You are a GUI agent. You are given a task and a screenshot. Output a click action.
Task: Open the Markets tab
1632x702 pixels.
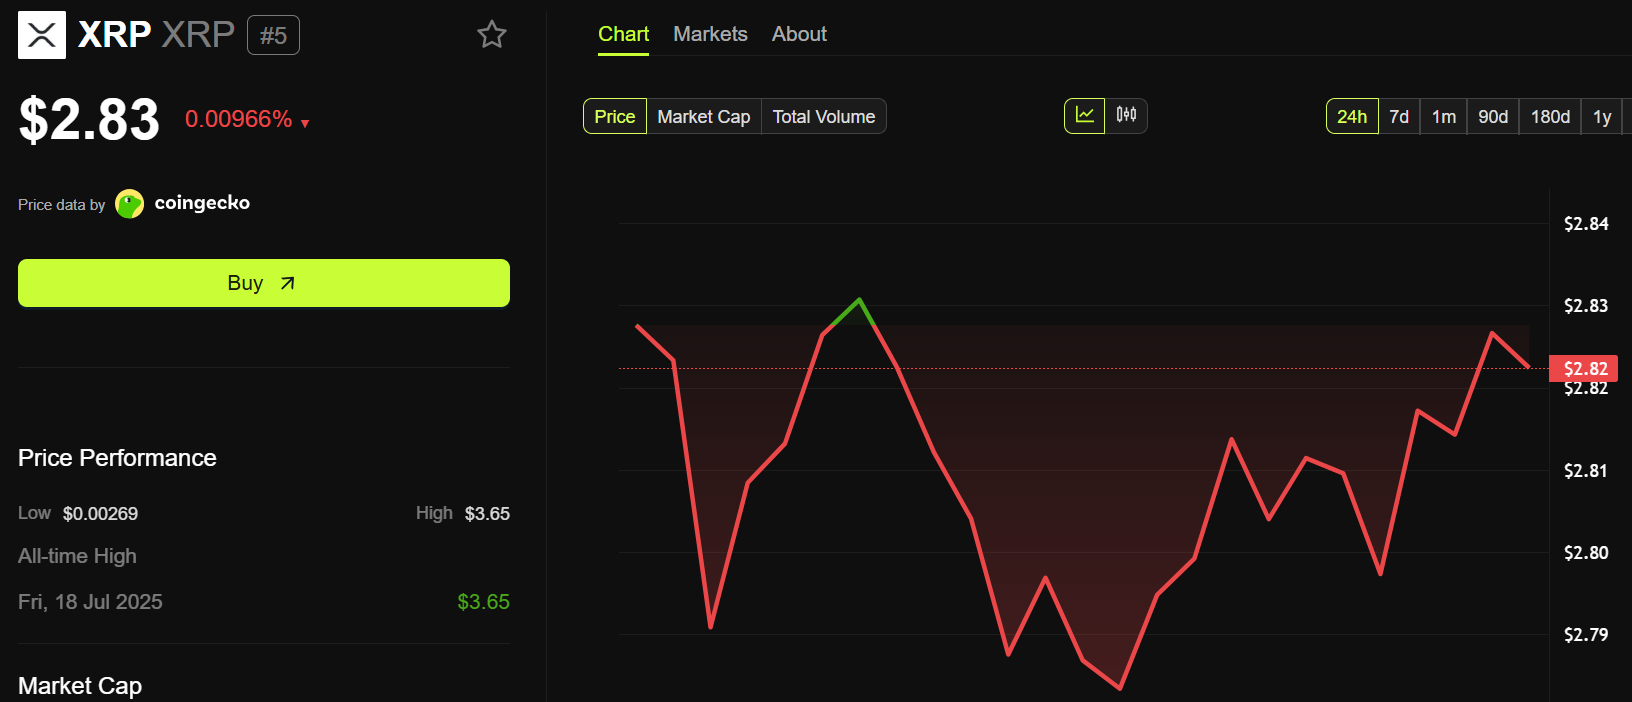710,34
